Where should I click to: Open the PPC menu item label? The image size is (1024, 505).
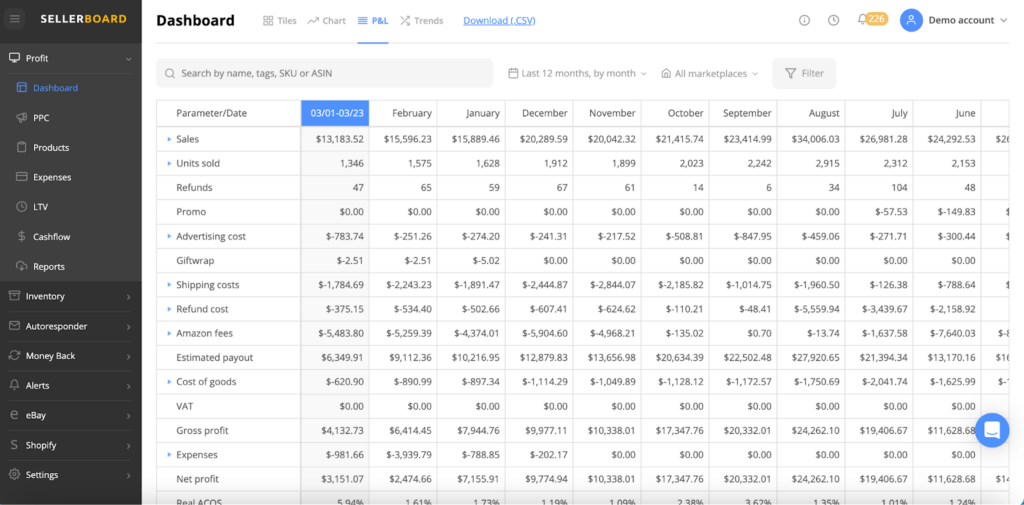[41, 118]
